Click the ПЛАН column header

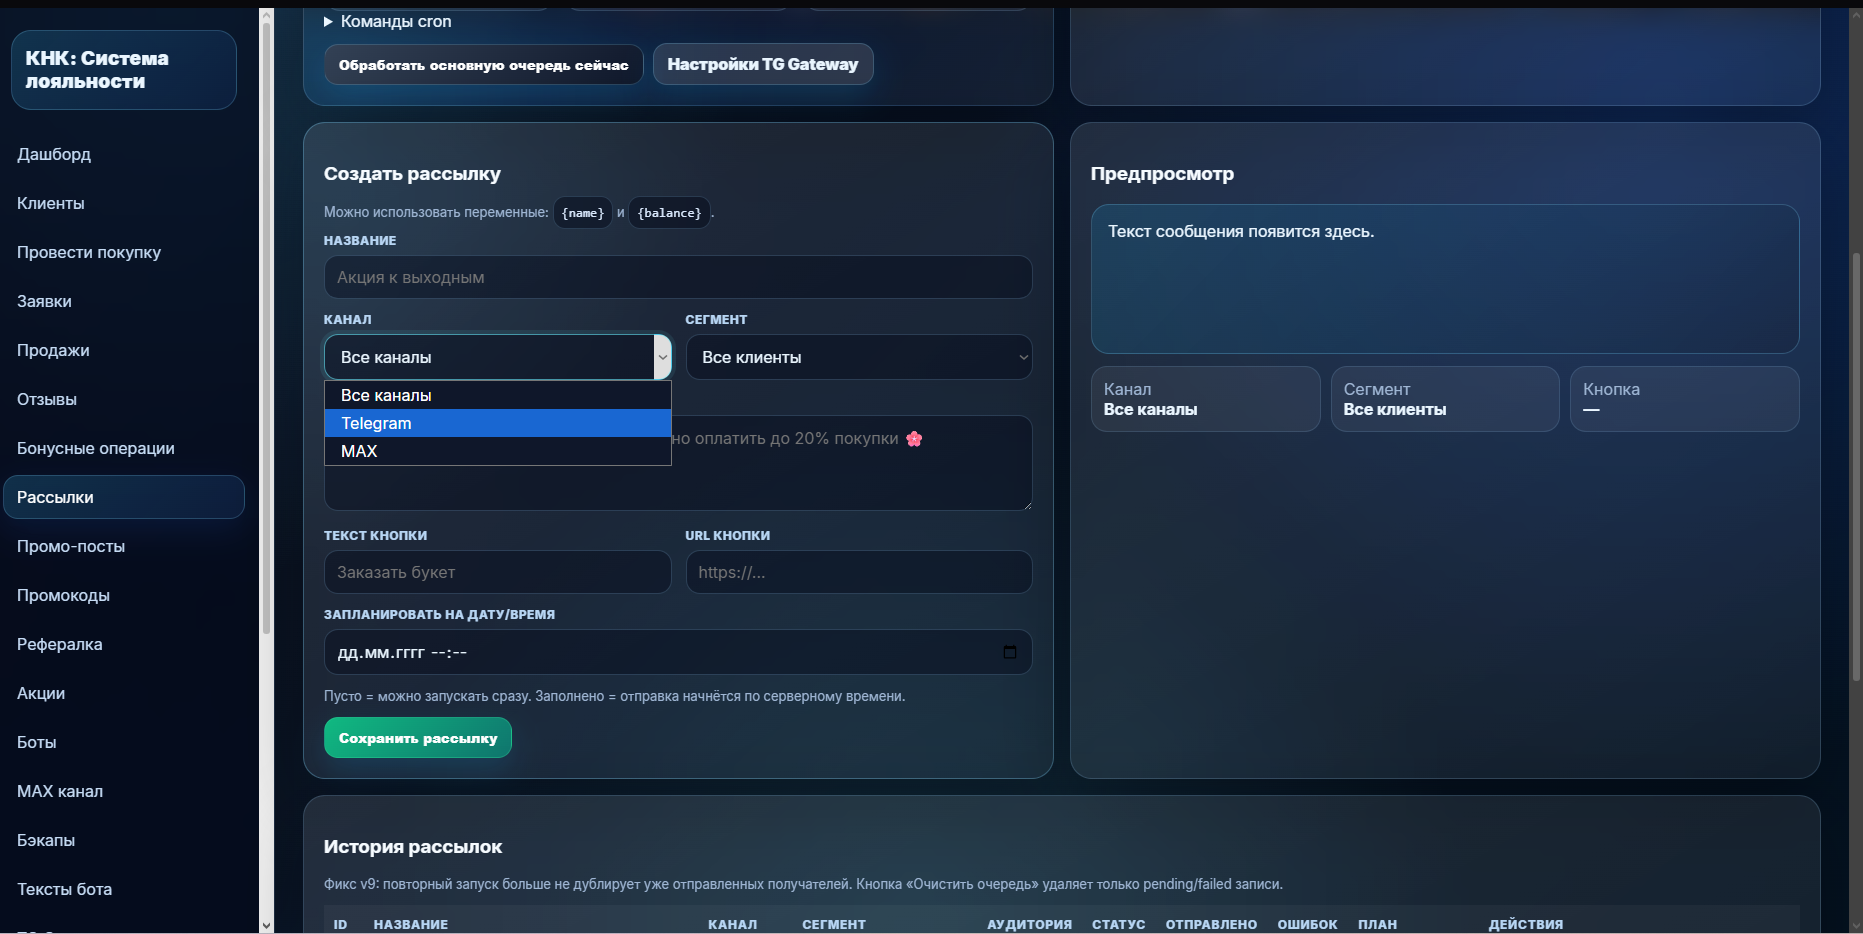coord(1377,924)
